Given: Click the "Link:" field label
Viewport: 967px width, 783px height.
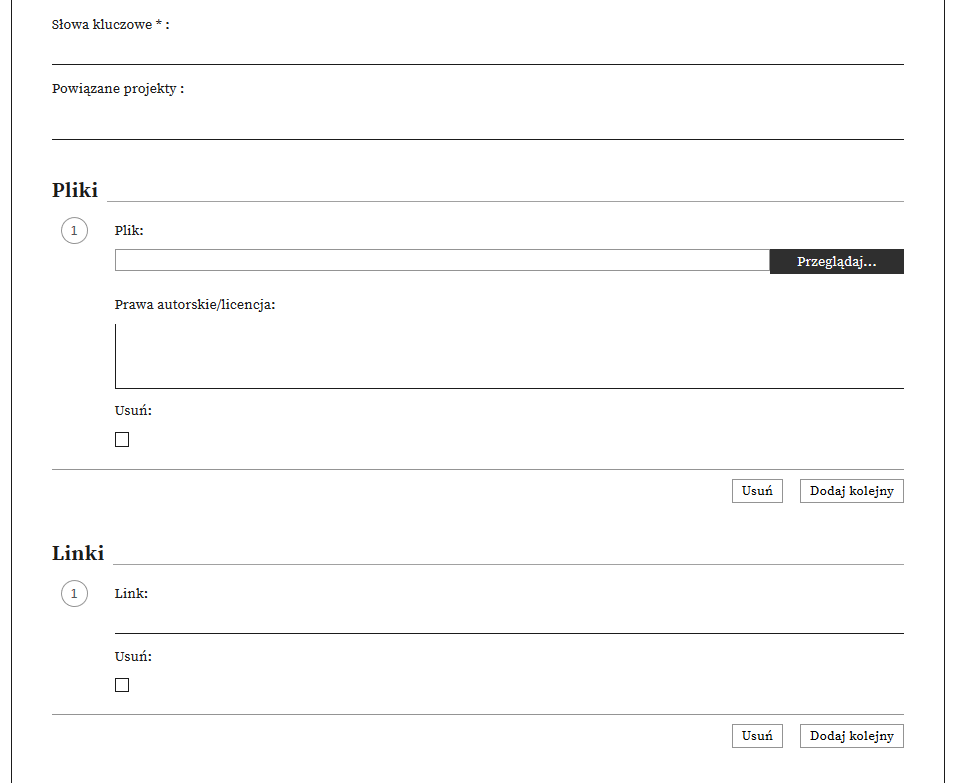Looking at the screenshot, I should tap(131, 594).
